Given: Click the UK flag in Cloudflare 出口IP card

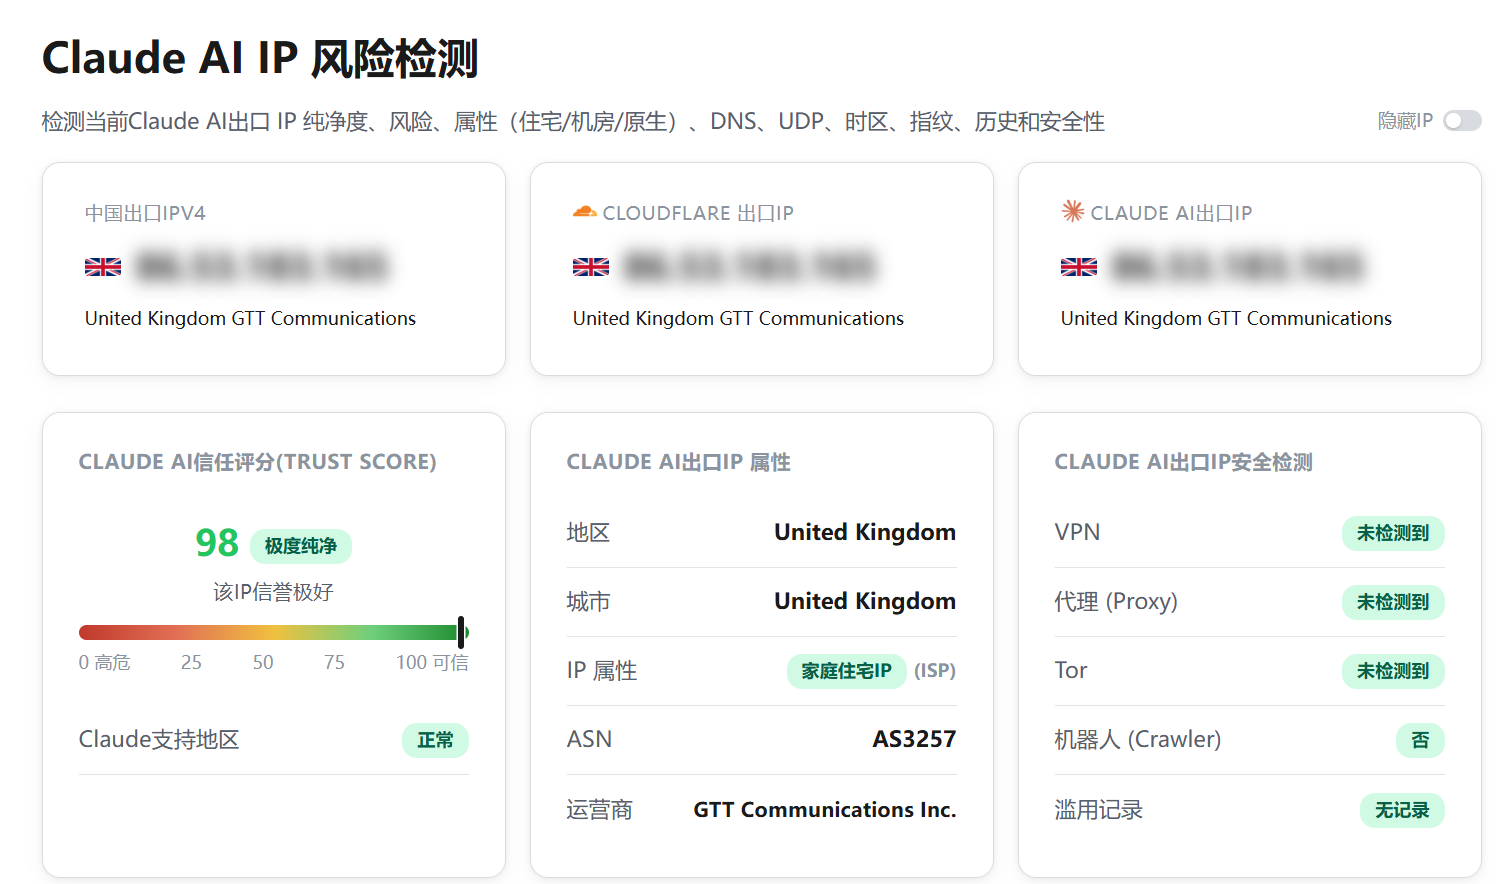Looking at the screenshot, I should (591, 267).
